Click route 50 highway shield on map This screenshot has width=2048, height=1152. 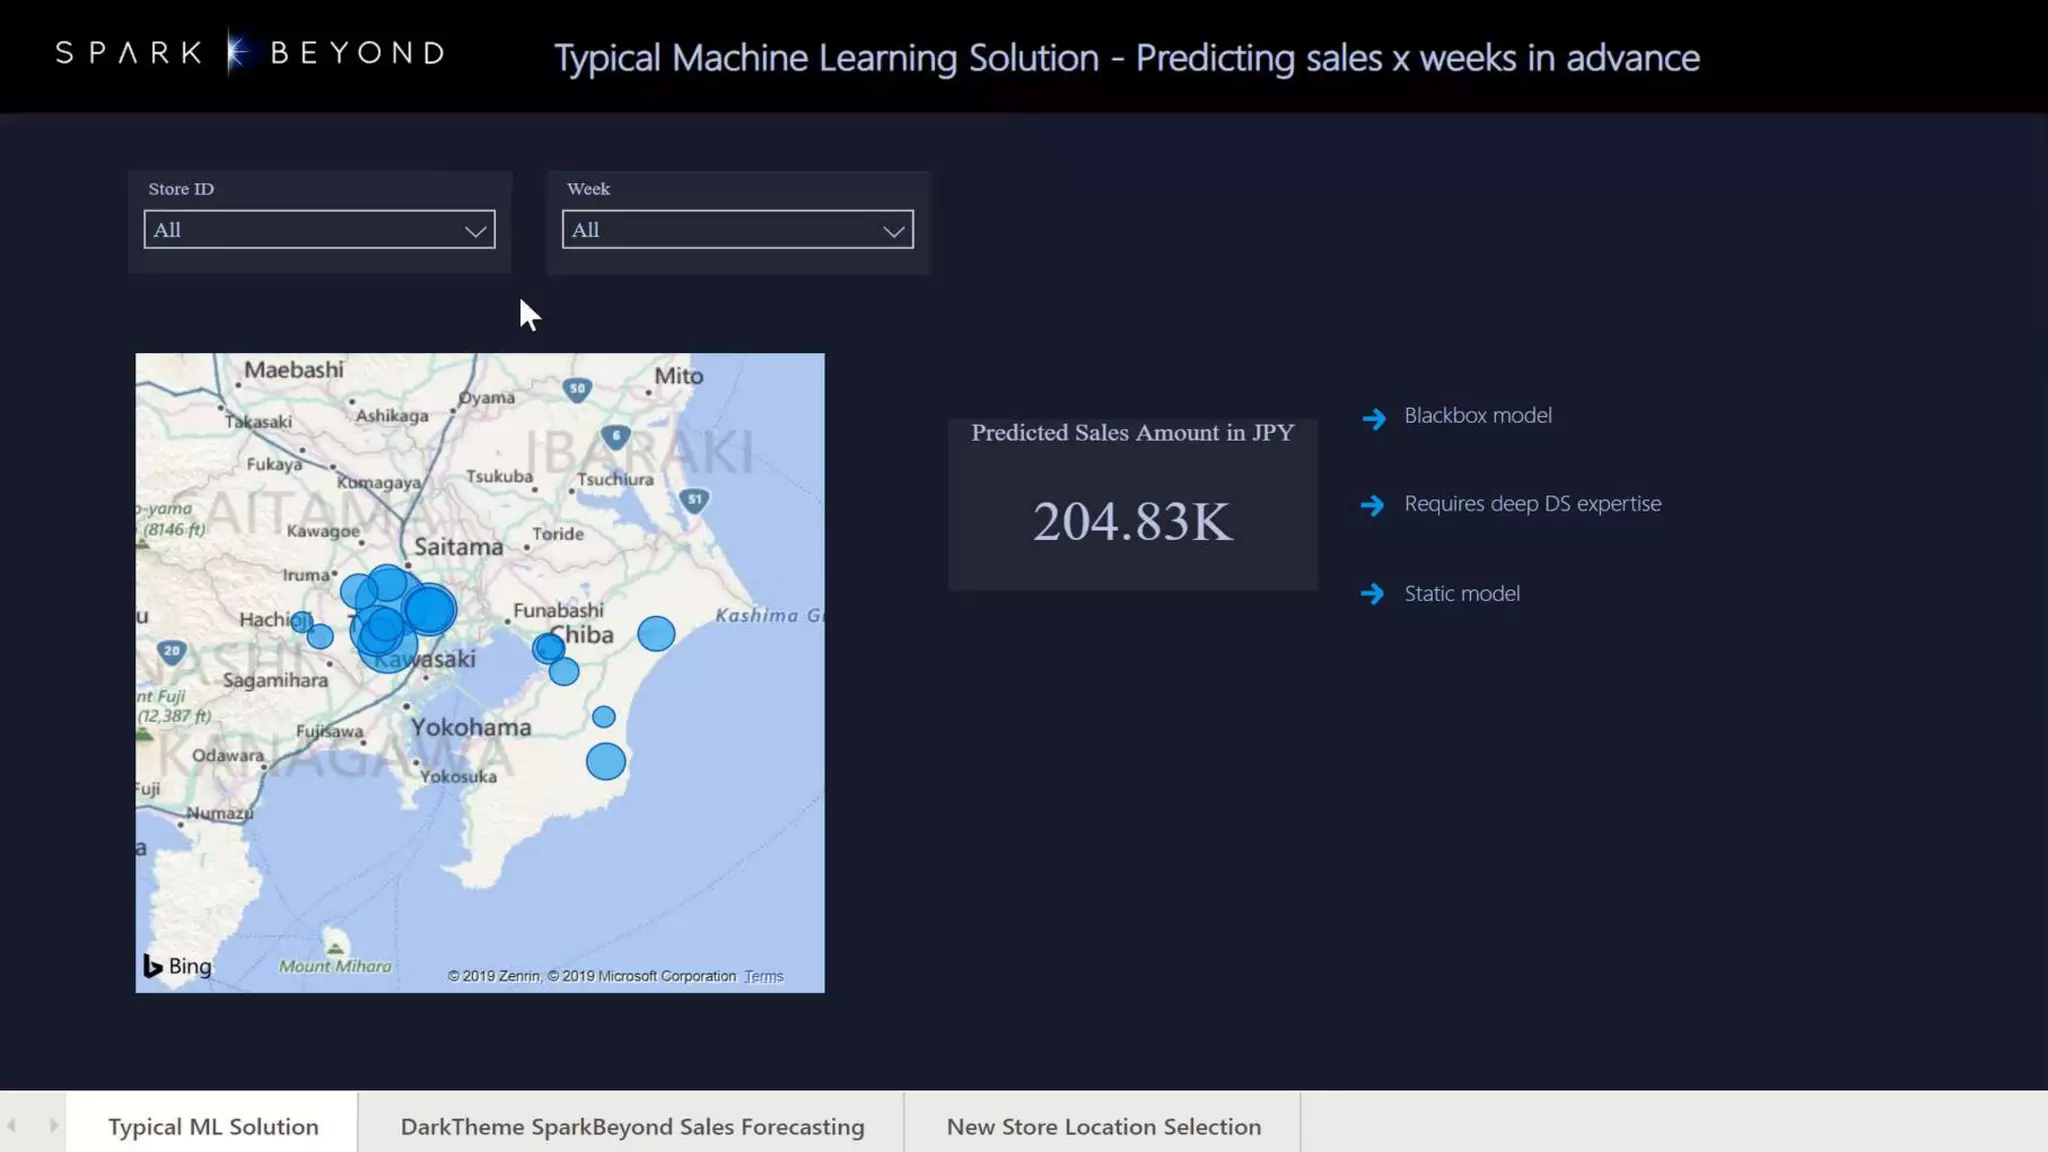577,389
